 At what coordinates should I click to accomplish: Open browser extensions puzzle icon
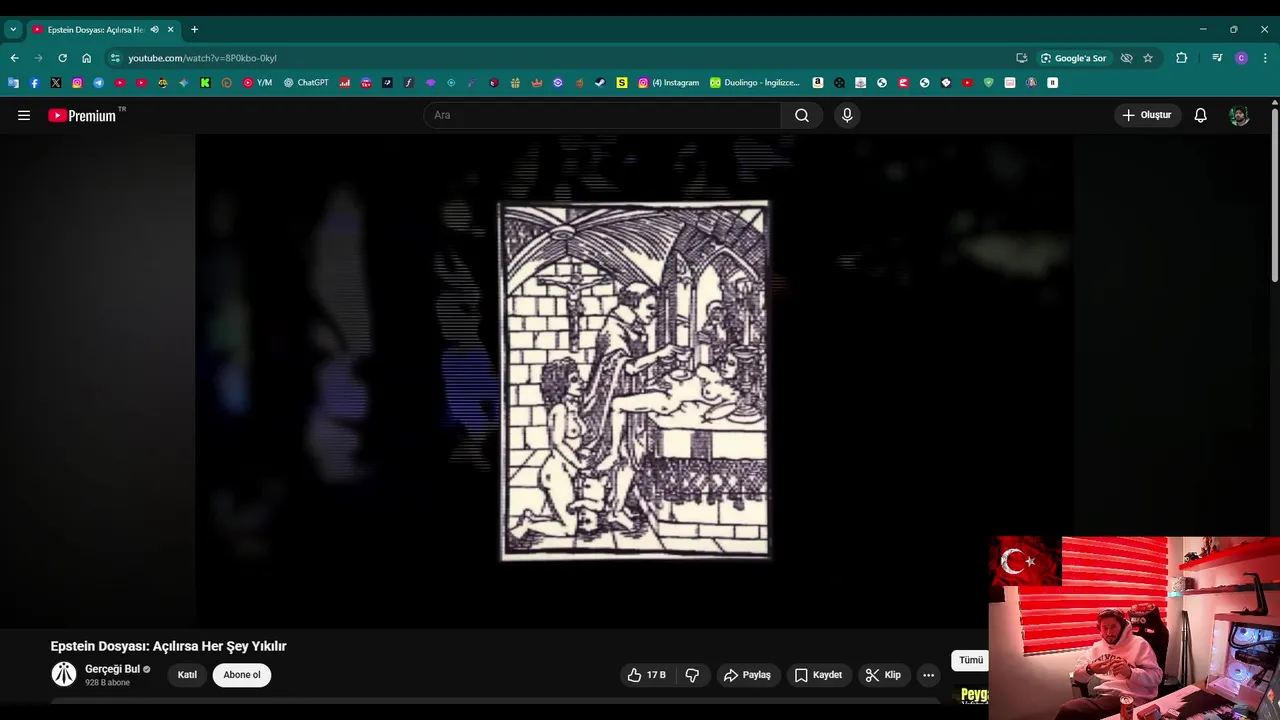pyautogui.click(x=1181, y=58)
